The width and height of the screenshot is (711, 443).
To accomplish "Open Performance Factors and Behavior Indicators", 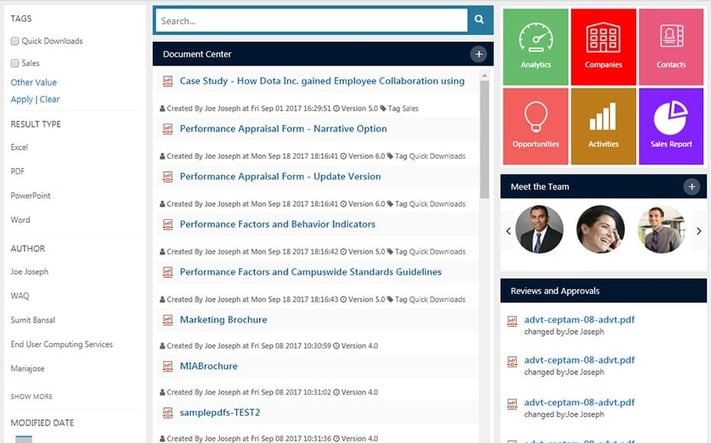I will (278, 224).
